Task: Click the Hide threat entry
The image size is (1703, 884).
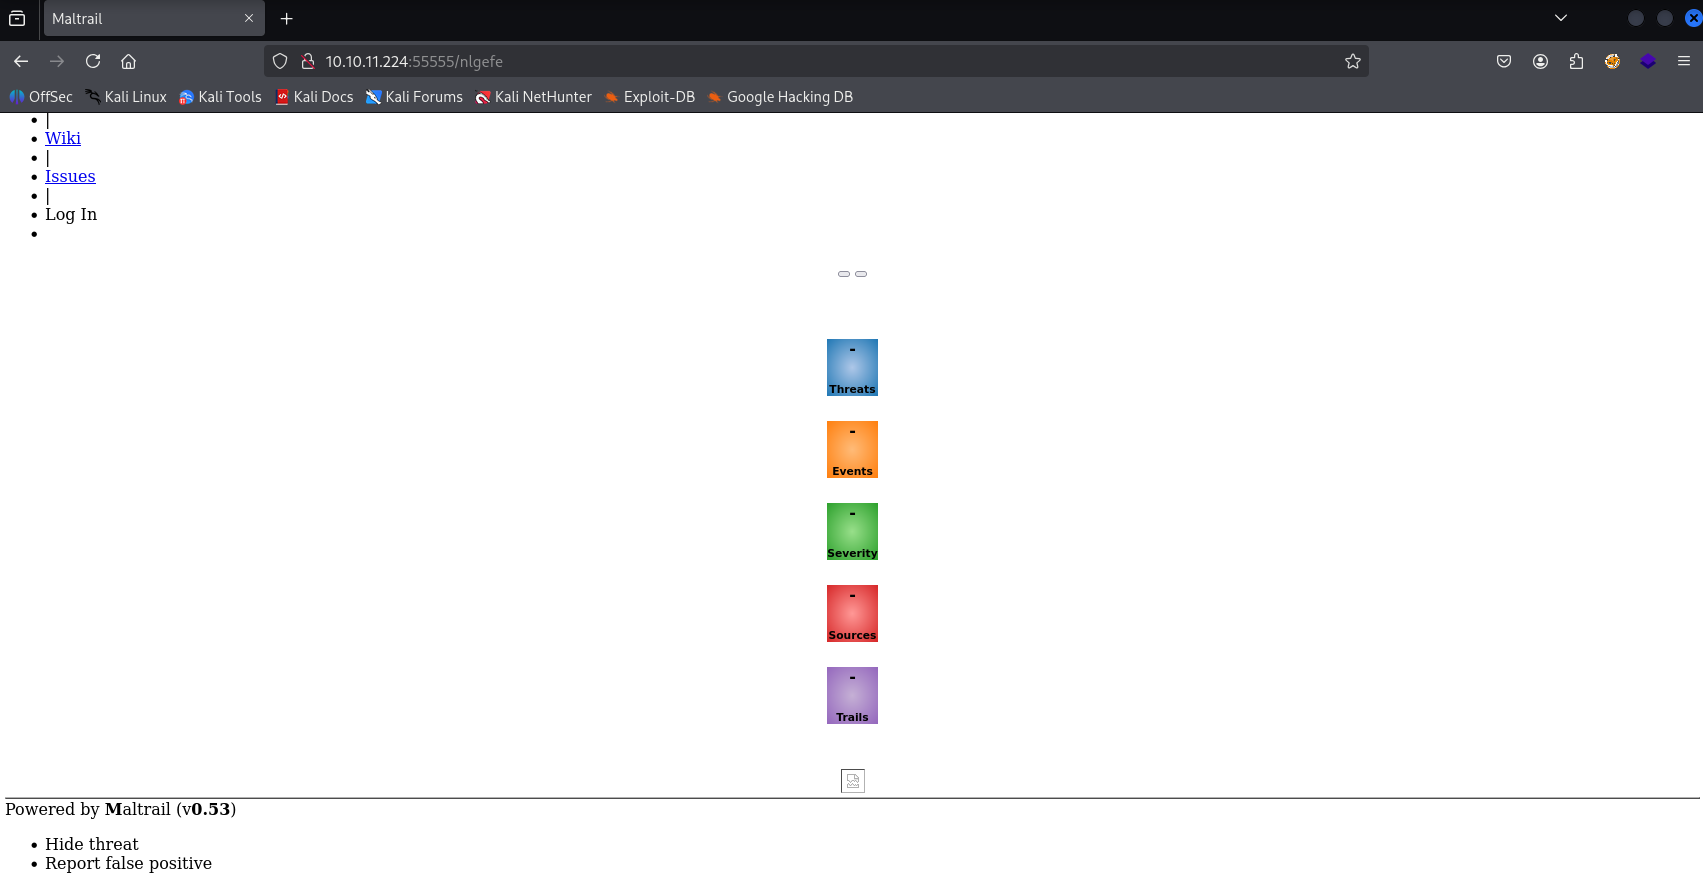Action: [x=92, y=844]
